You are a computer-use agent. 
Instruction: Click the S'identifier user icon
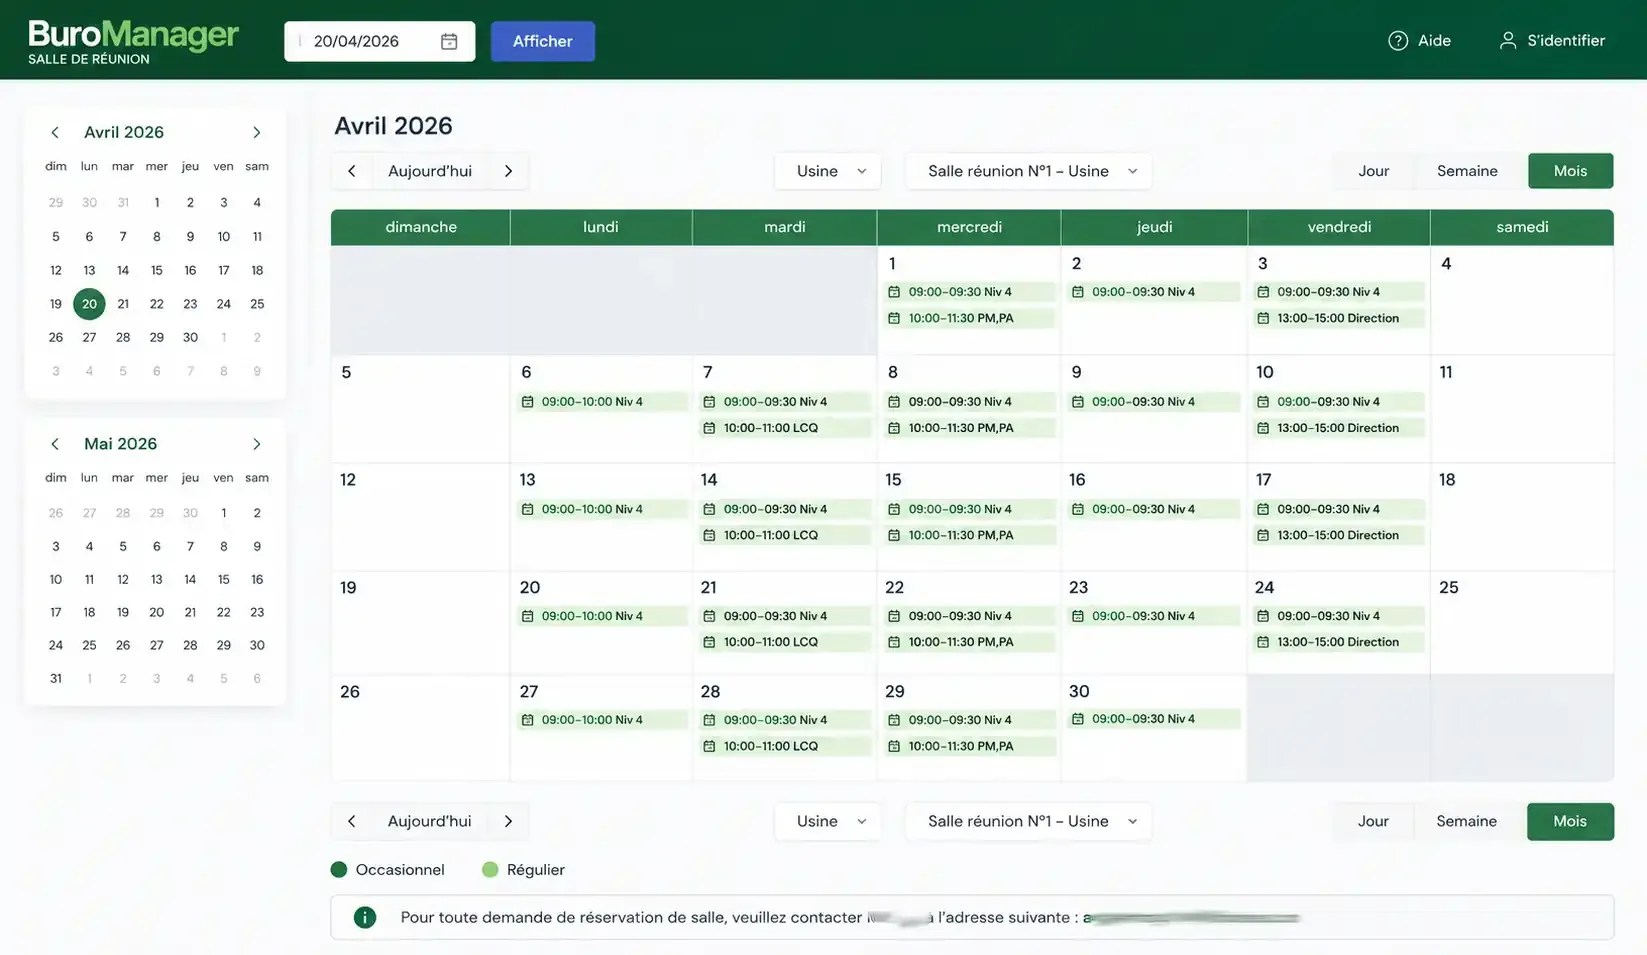1507,41
